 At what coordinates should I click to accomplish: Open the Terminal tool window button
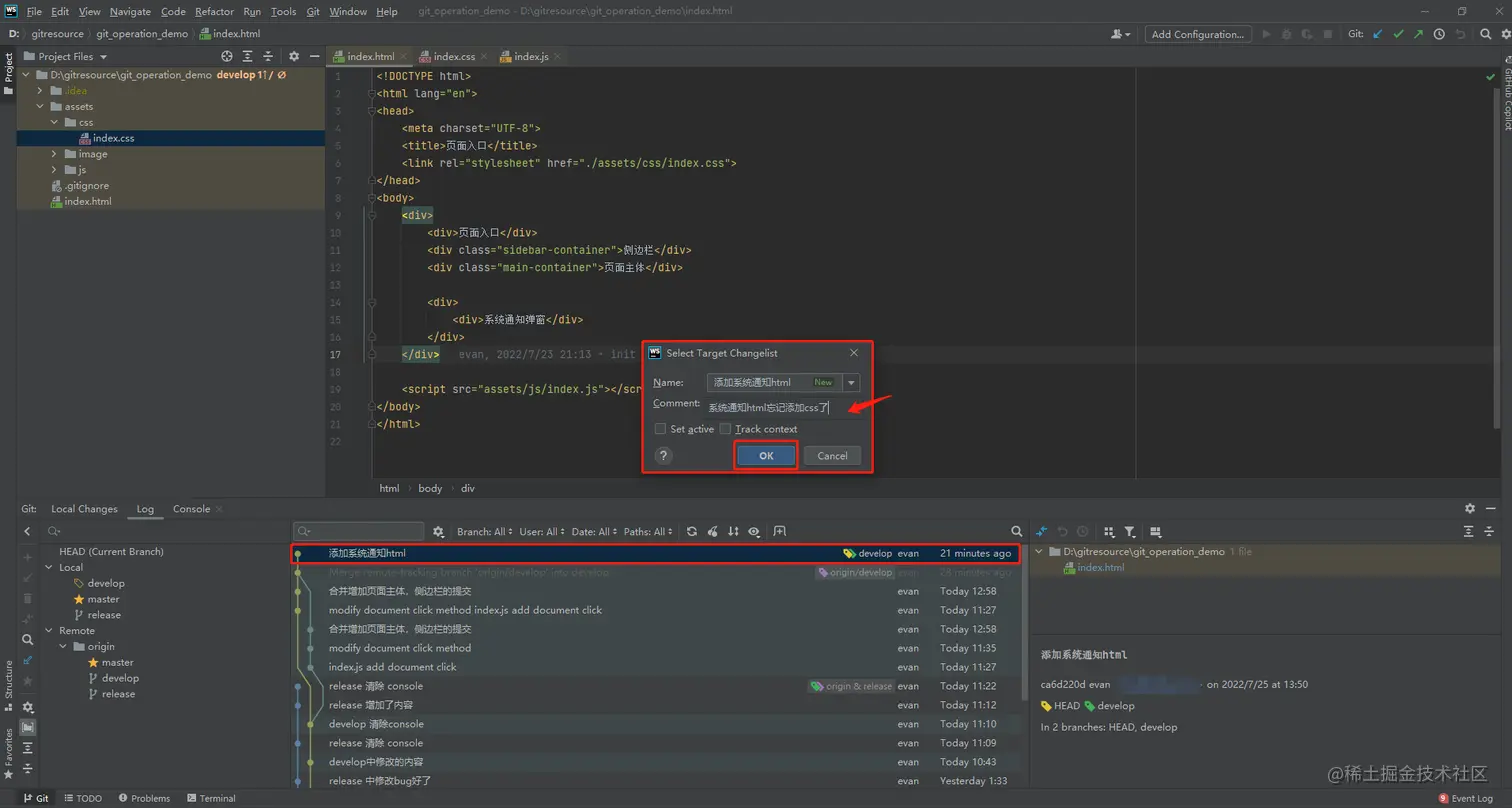[x=210, y=798]
